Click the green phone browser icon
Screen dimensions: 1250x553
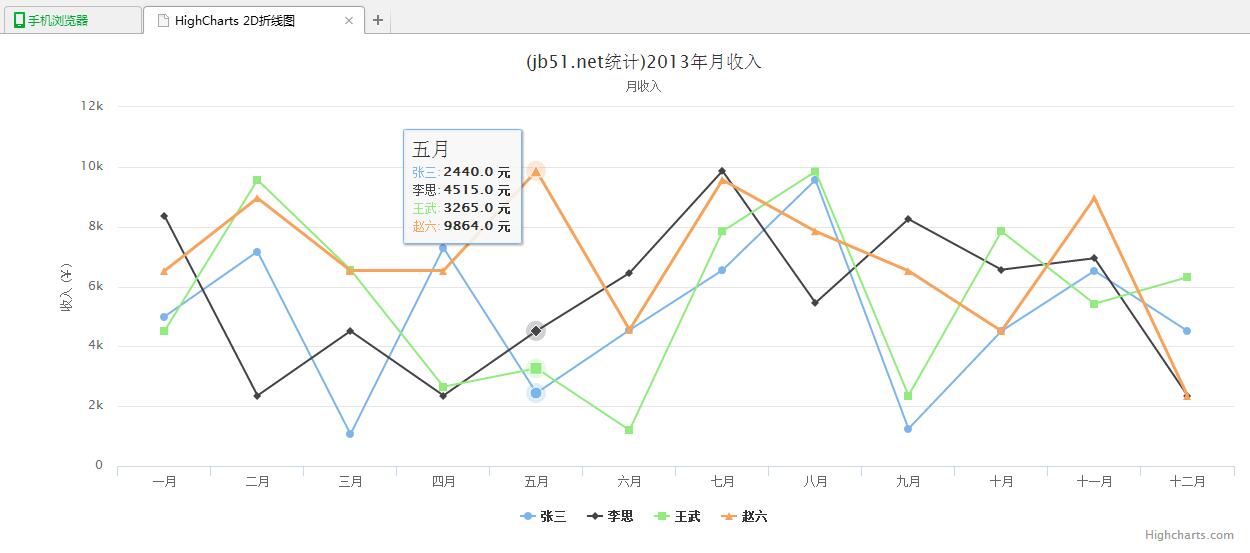19,20
